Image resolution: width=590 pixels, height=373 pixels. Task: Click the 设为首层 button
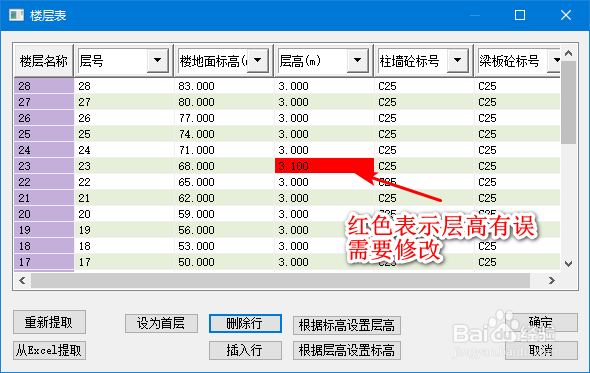tap(161, 323)
